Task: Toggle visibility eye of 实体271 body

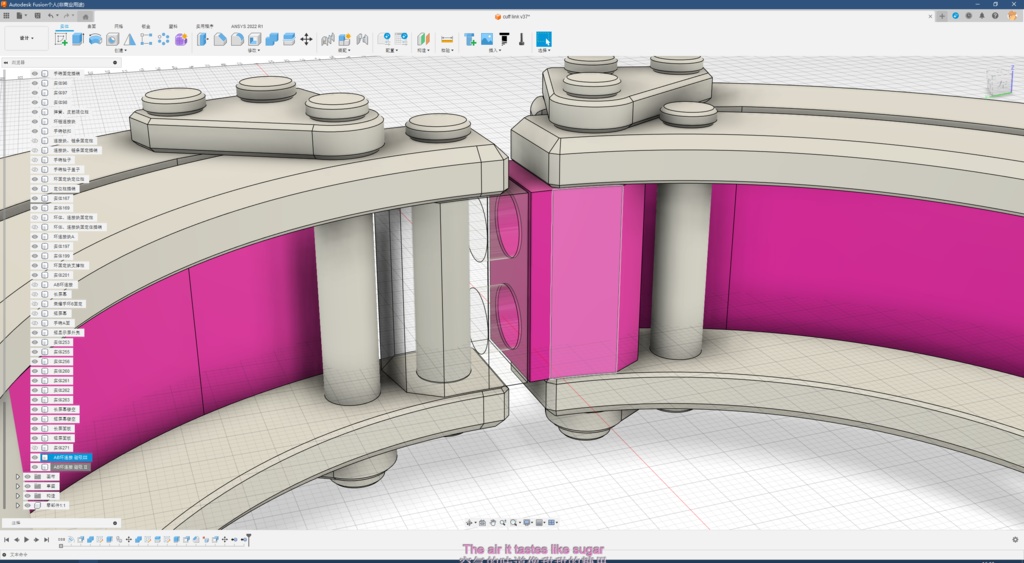Action: click(x=34, y=447)
